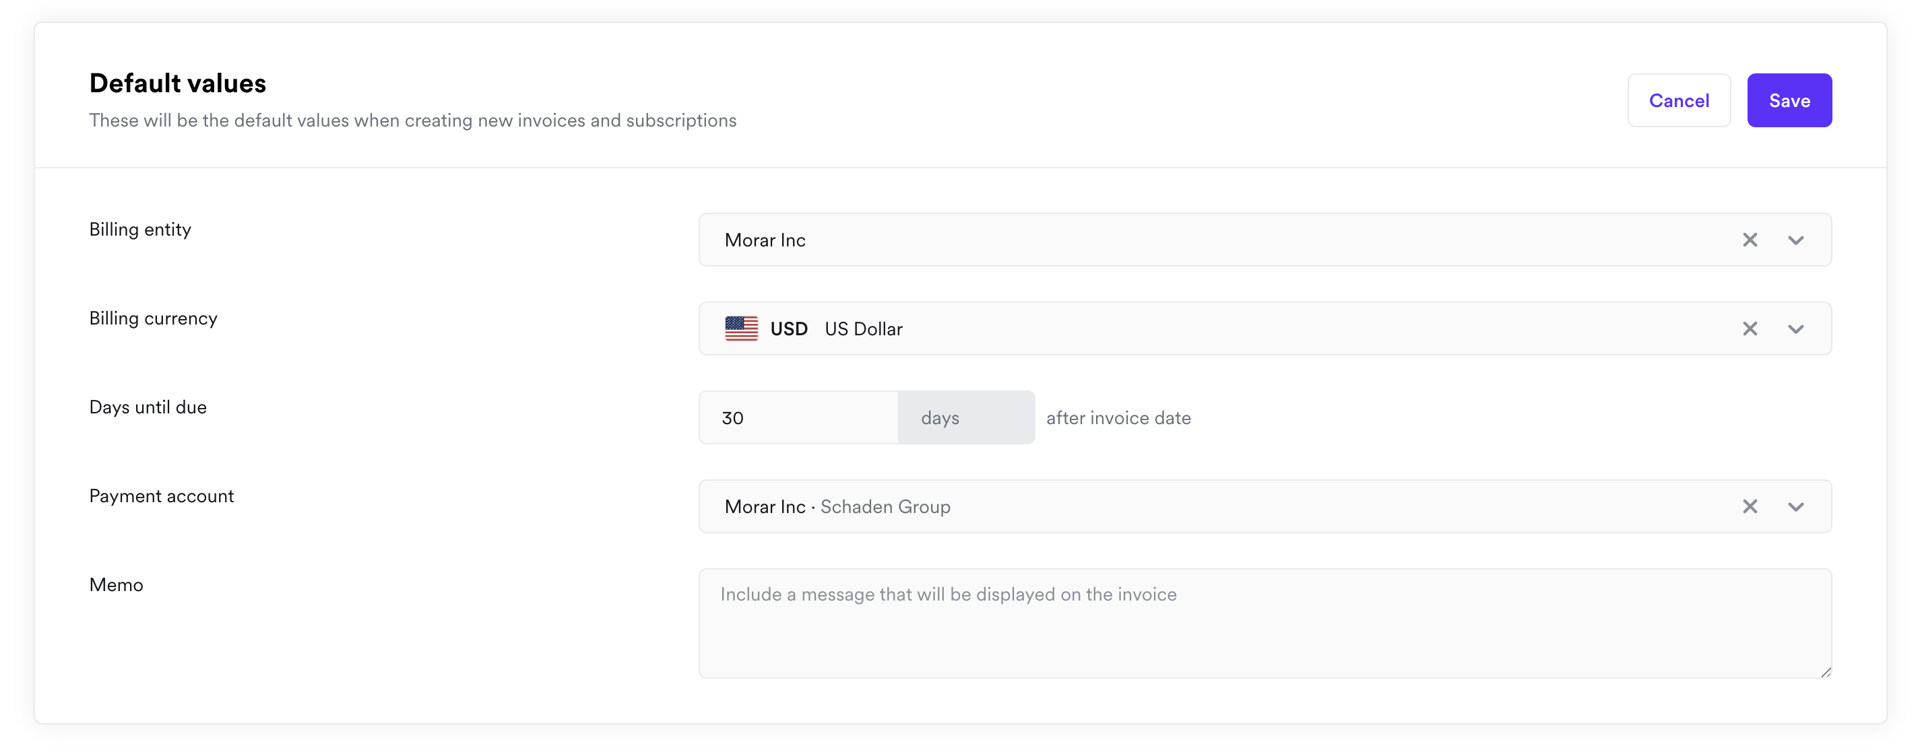Select the days until due value field
This screenshot has height=750, width=1920.
point(799,417)
